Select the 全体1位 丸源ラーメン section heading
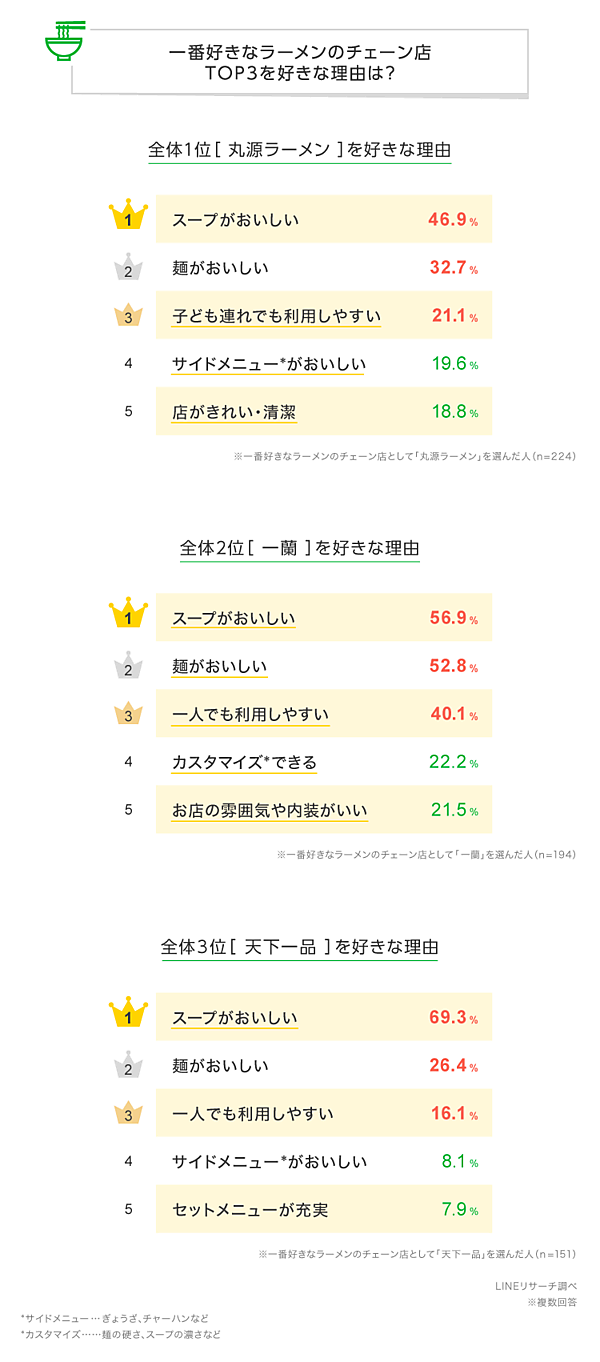 click(x=300, y=150)
